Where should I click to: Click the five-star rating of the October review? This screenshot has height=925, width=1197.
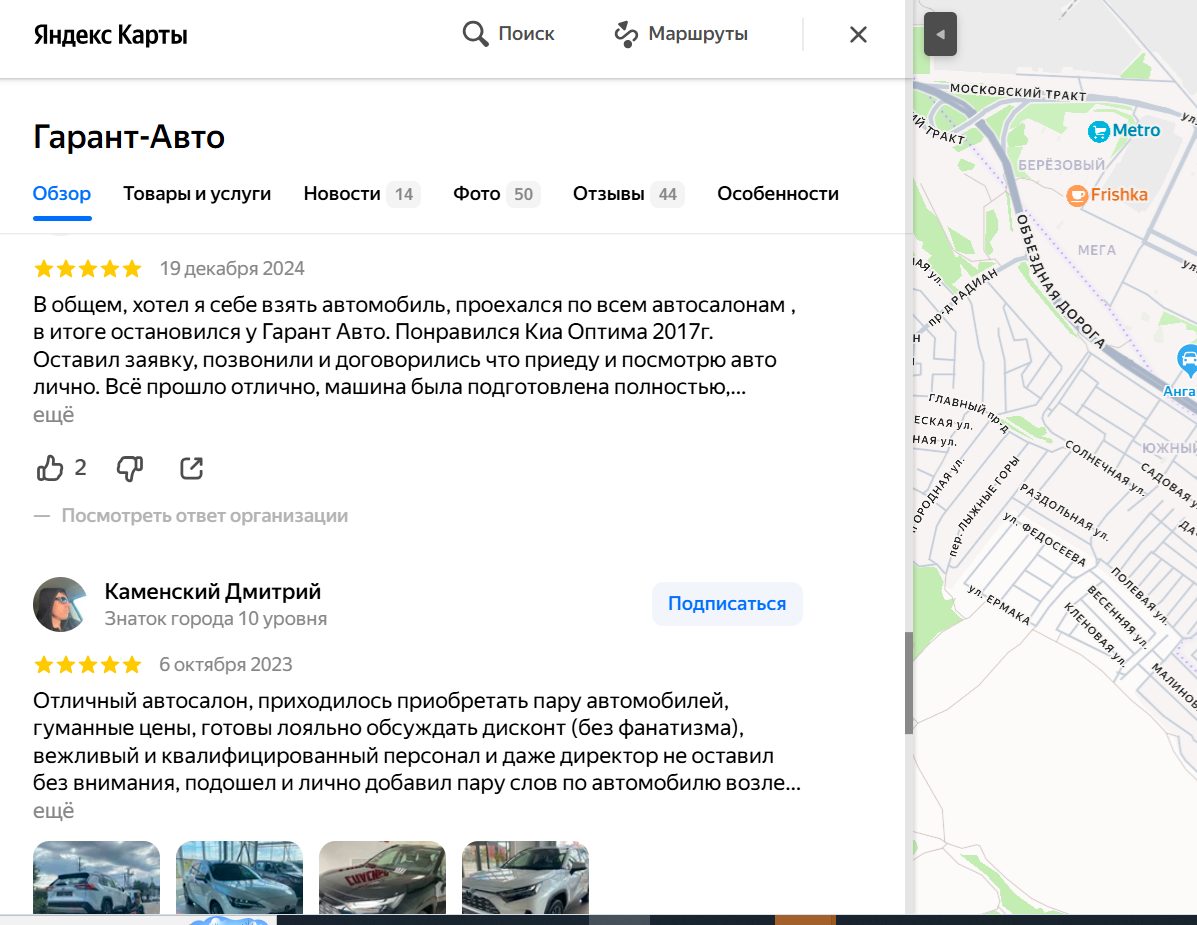tap(87, 663)
